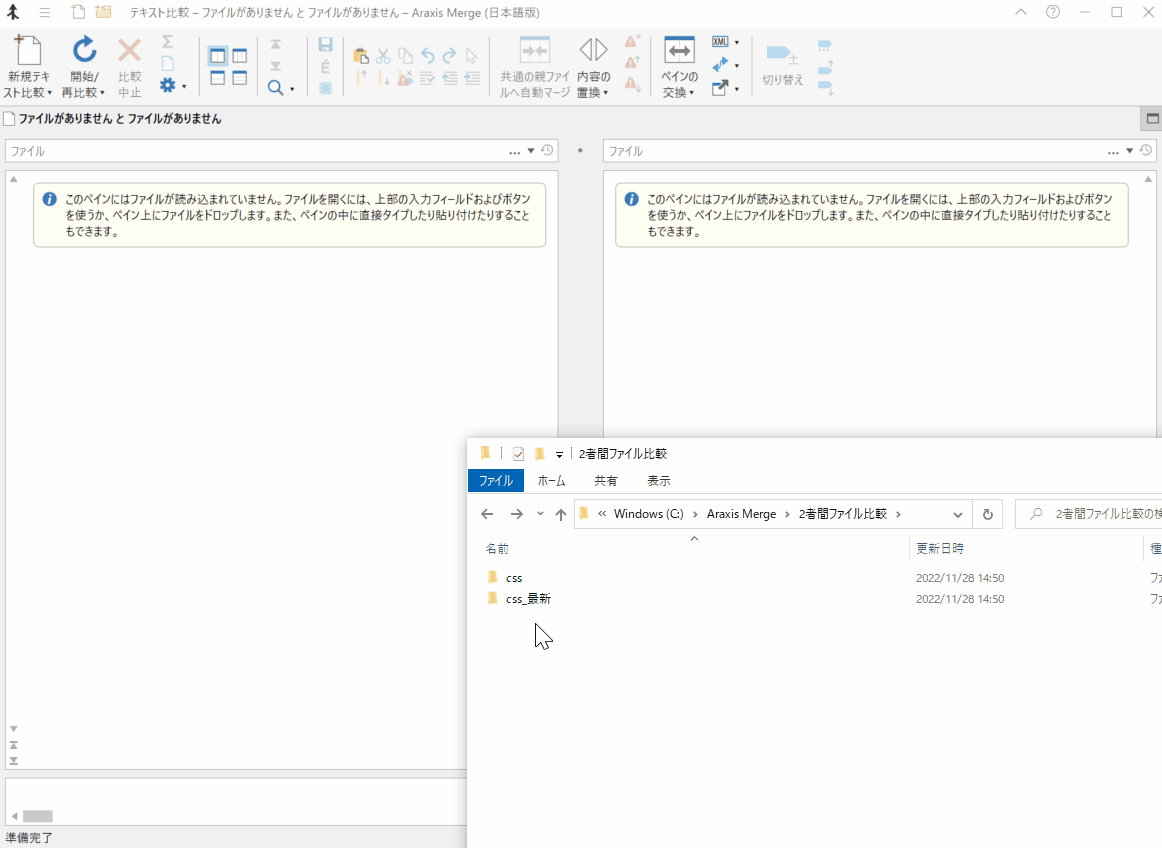Screen dimensions: 1162x848
Task: Click the left pane ファイル path field
Action: [x=250, y=151]
